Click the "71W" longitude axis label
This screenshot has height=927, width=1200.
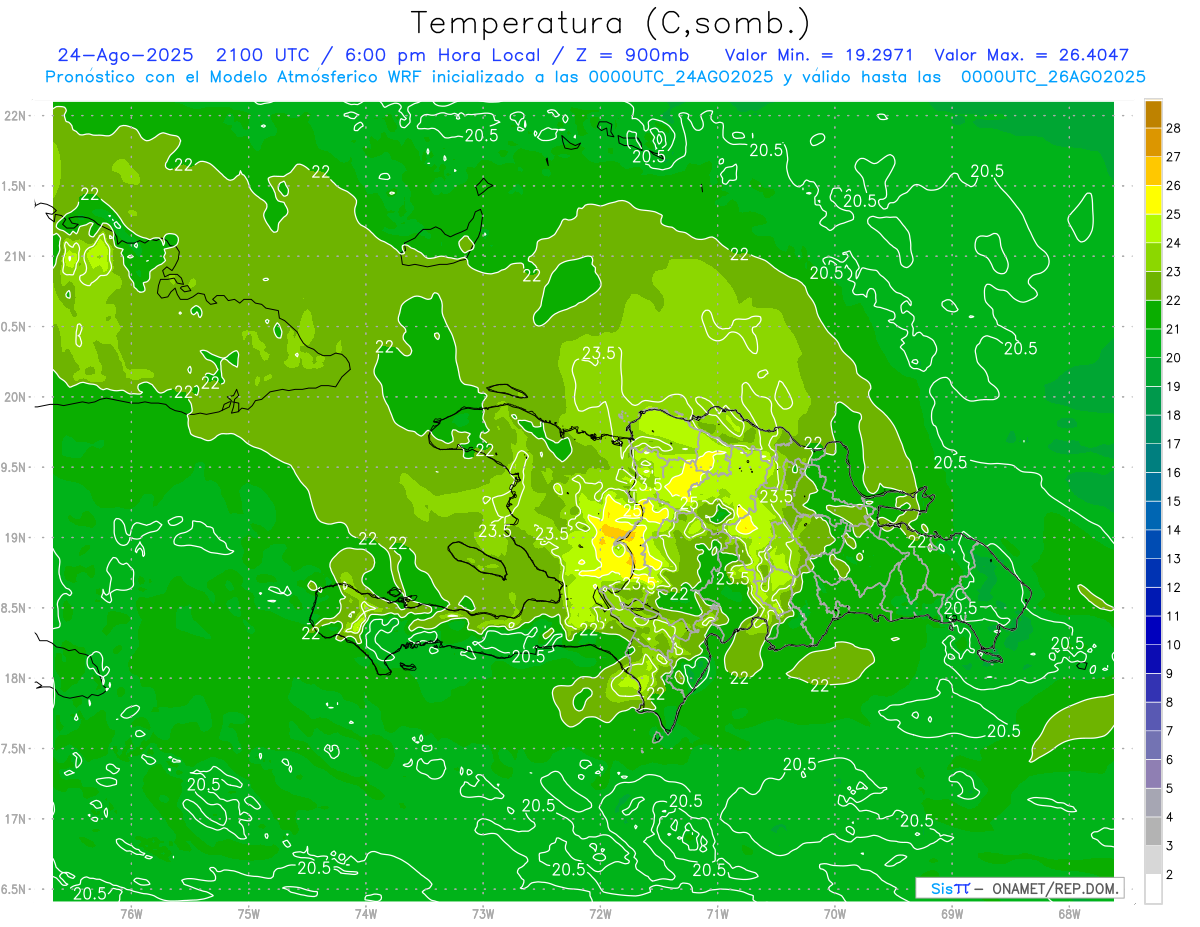click(x=717, y=913)
